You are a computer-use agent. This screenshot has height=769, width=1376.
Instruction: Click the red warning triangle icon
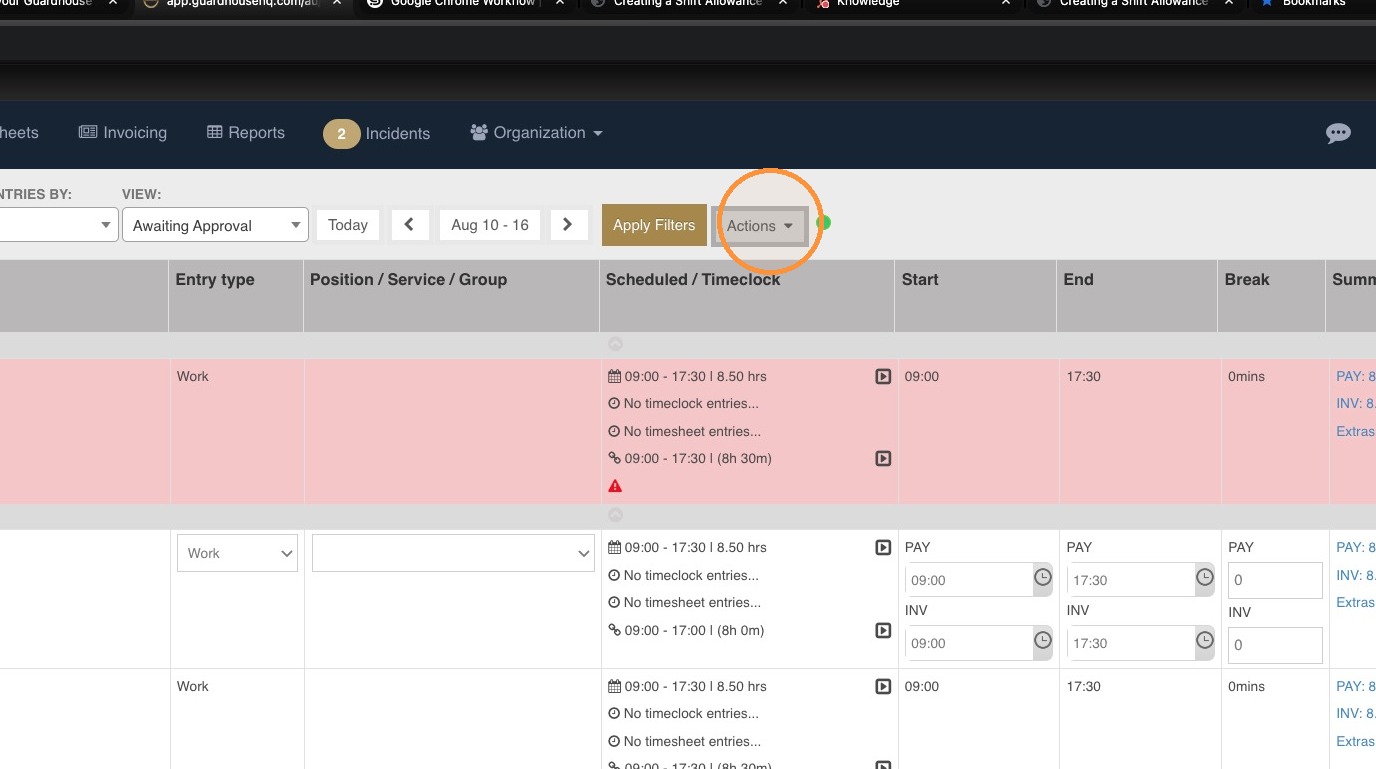pyautogui.click(x=615, y=486)
